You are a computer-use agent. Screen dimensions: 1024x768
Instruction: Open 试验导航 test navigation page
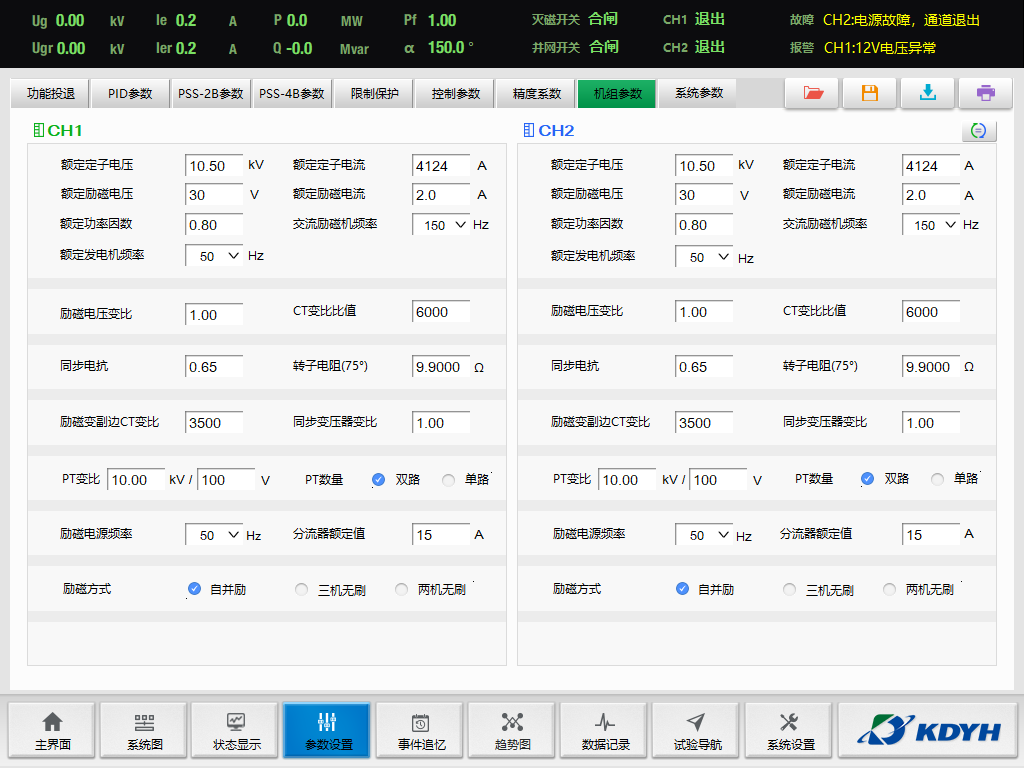click(696, 731)
